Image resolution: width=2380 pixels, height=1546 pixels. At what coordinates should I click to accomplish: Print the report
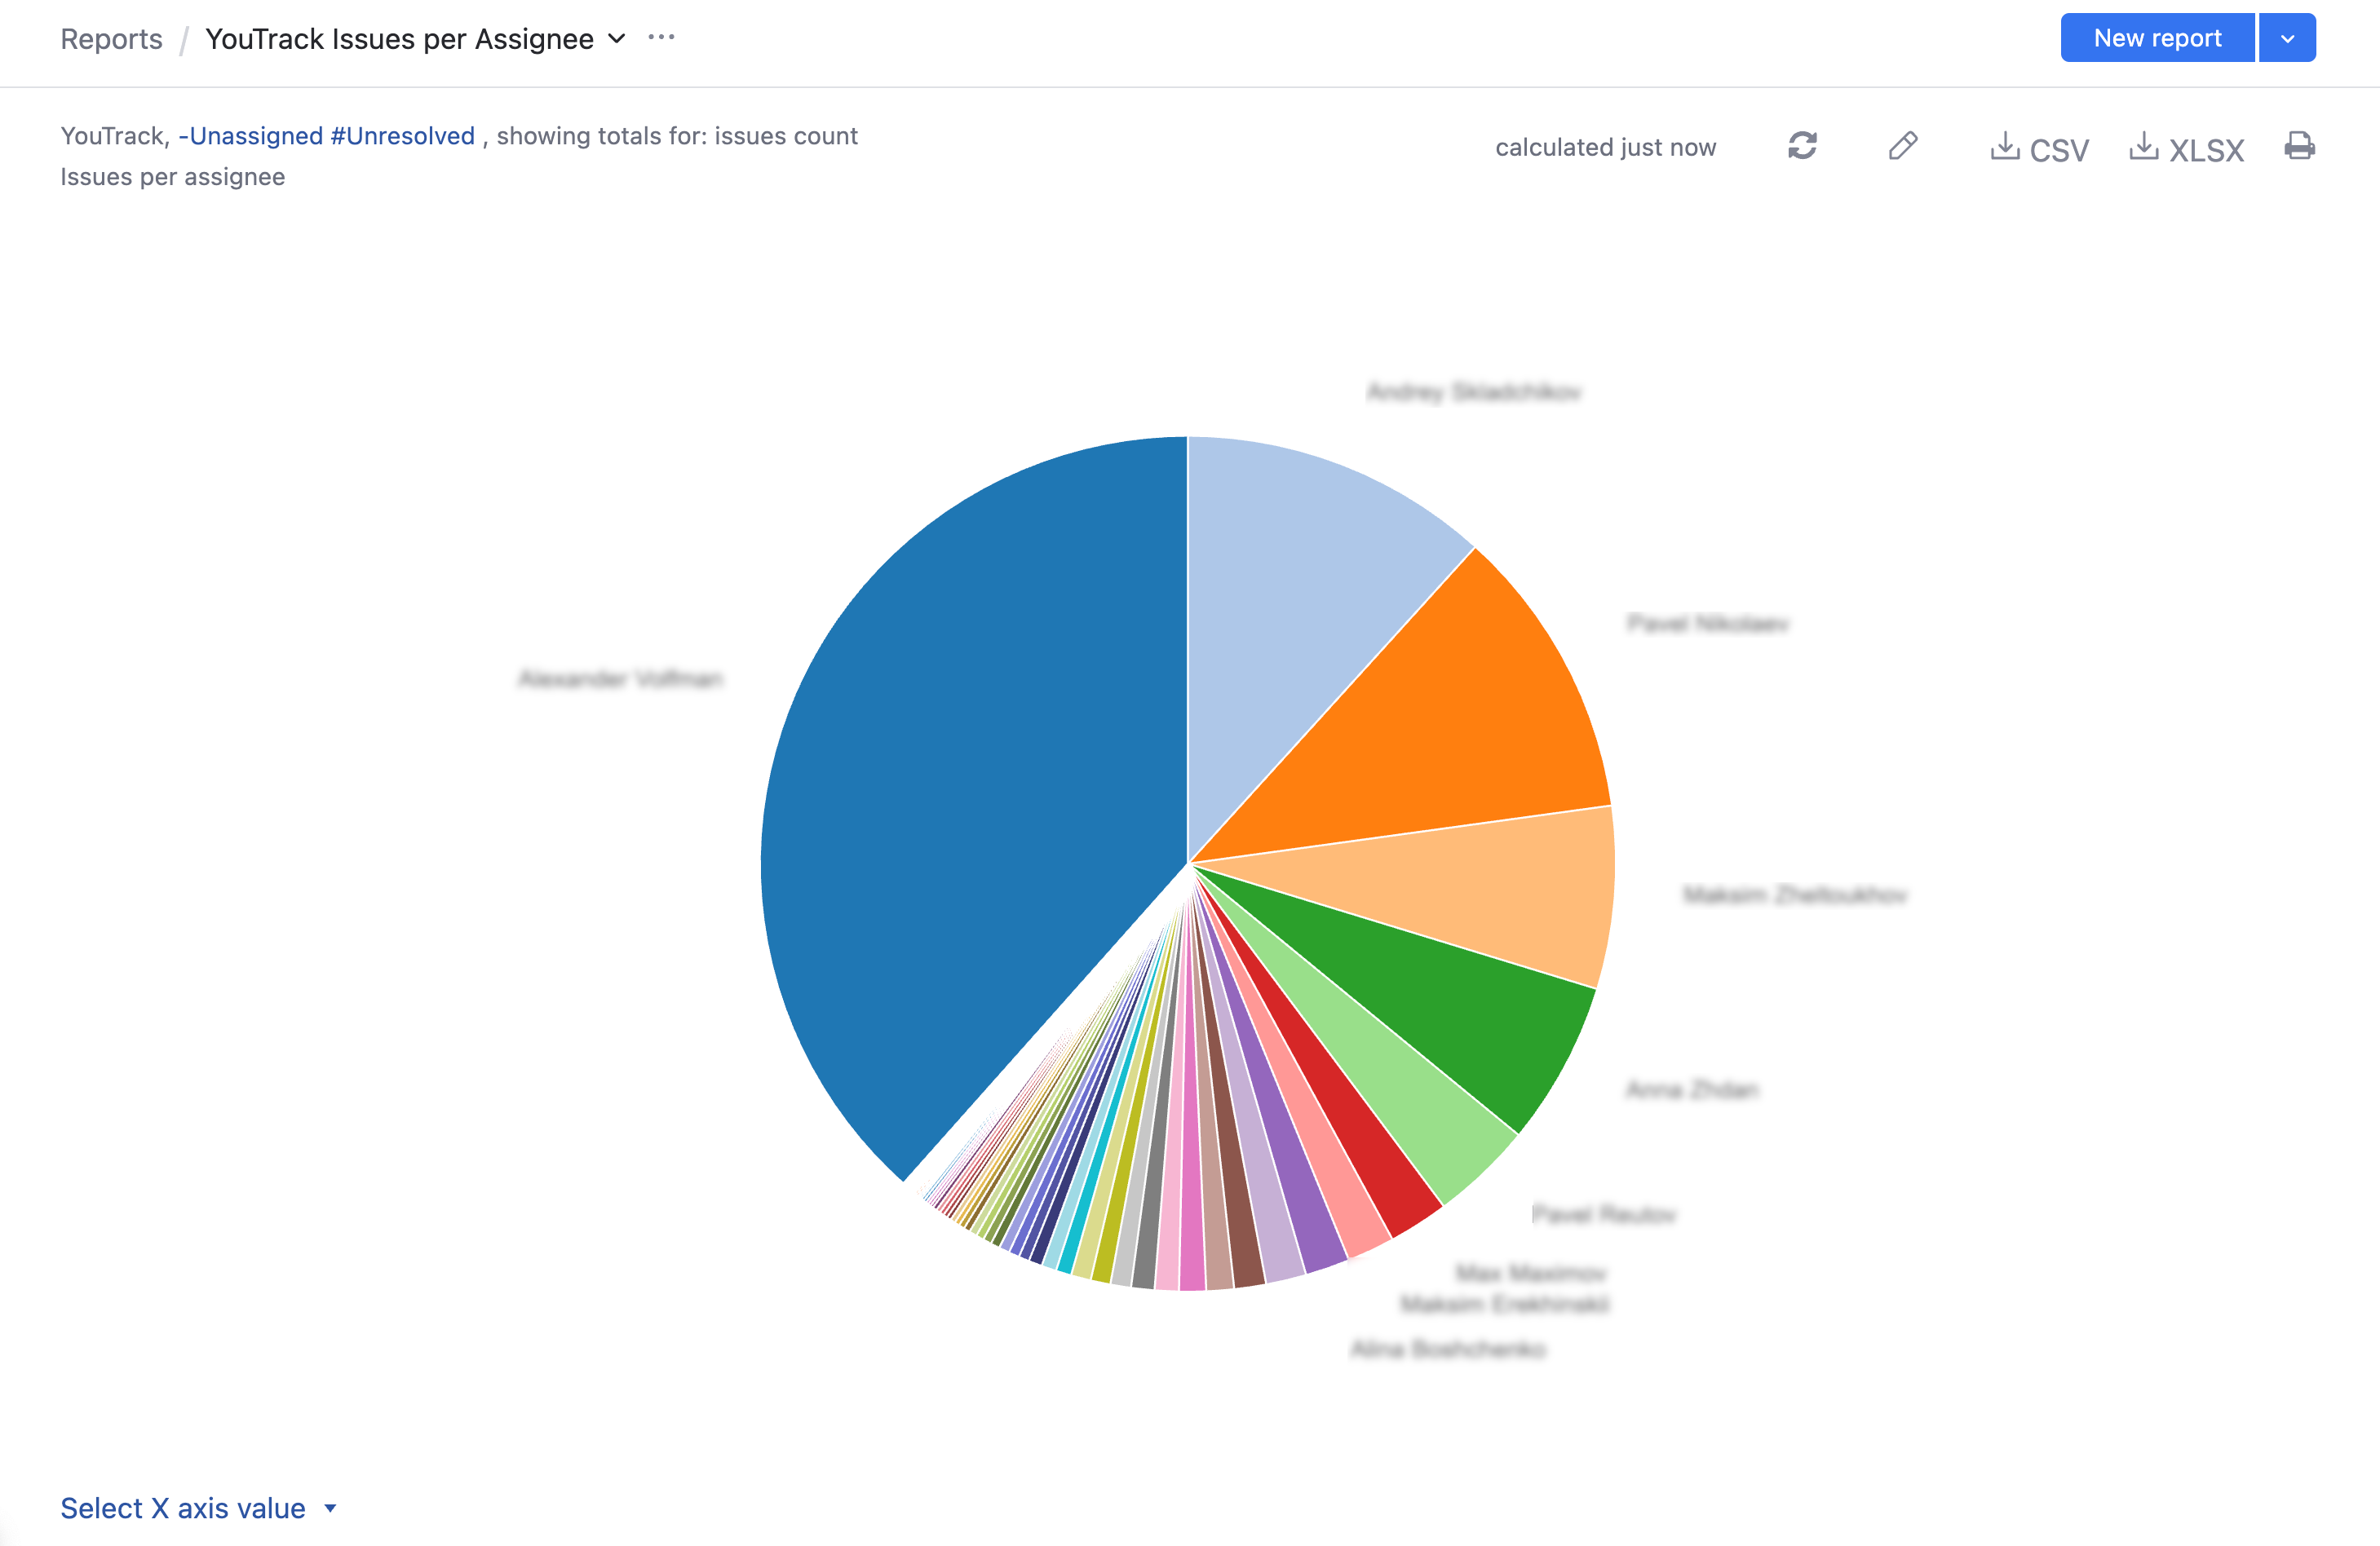(x=2300, y=146)
